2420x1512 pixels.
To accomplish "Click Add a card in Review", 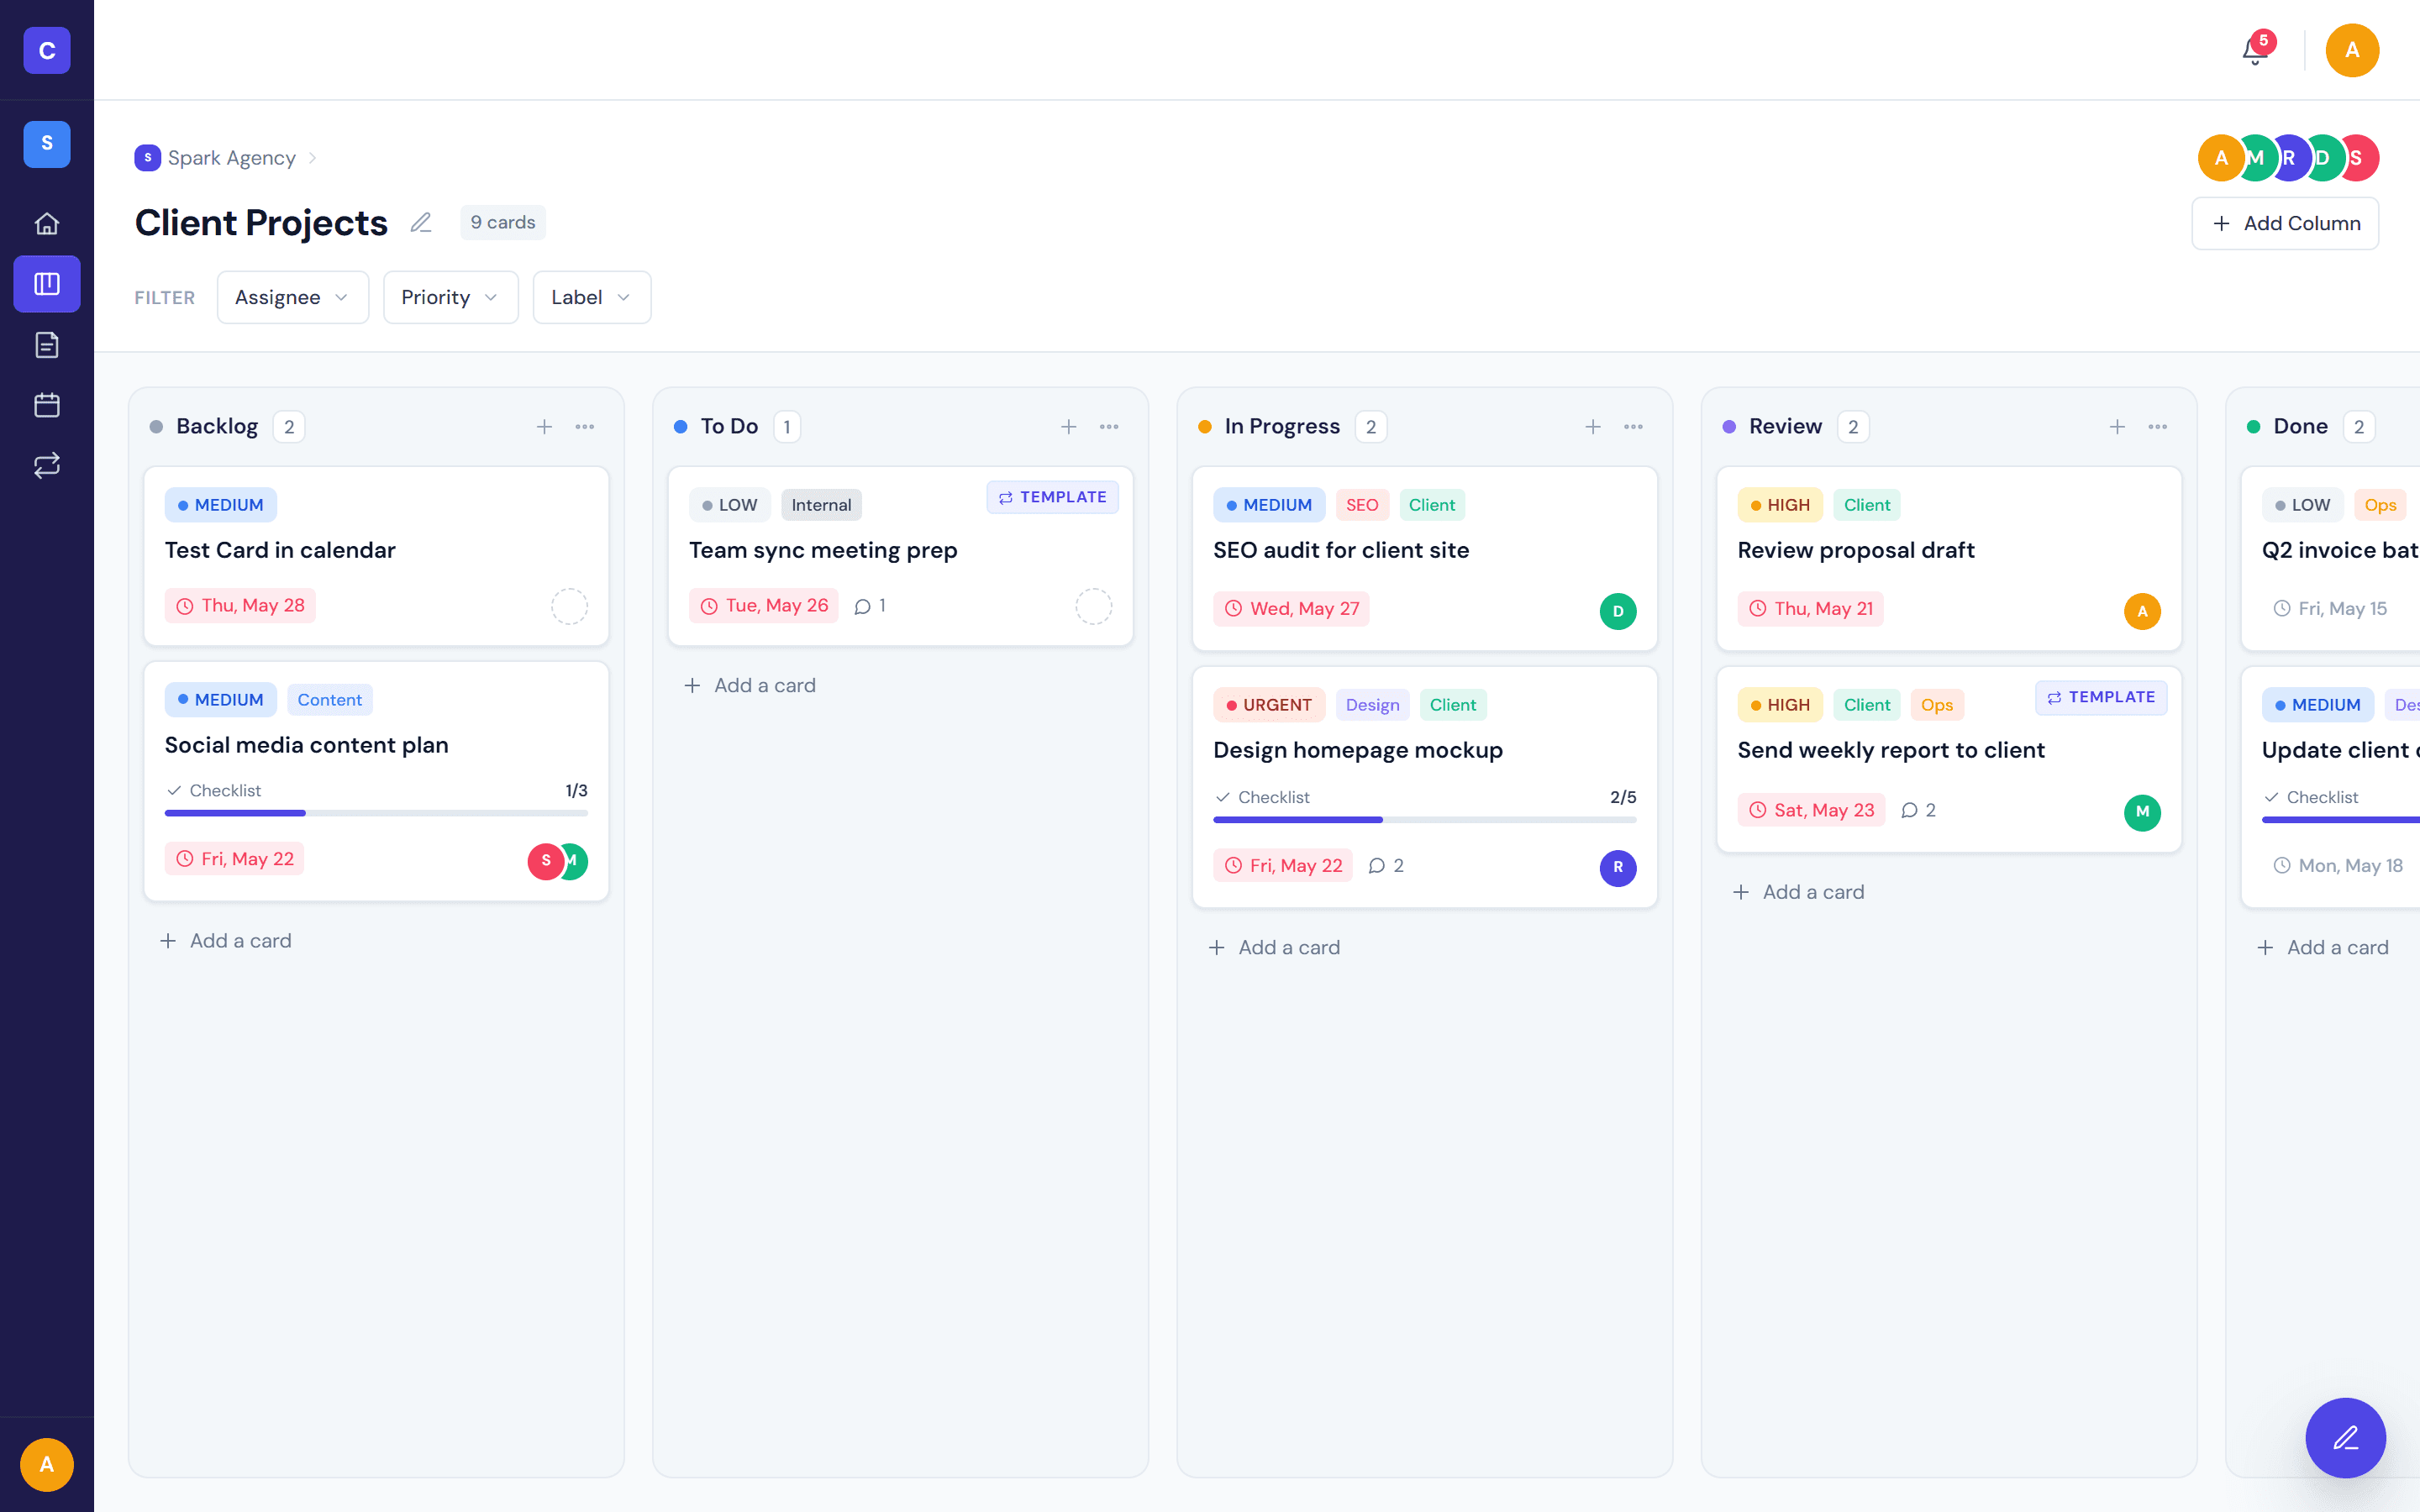I will tap(1798, 892).
